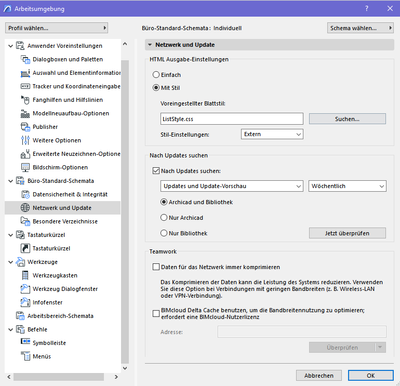
Task: Click the tree horizontal scrollbar right arrow
Action: click(116, 377)
